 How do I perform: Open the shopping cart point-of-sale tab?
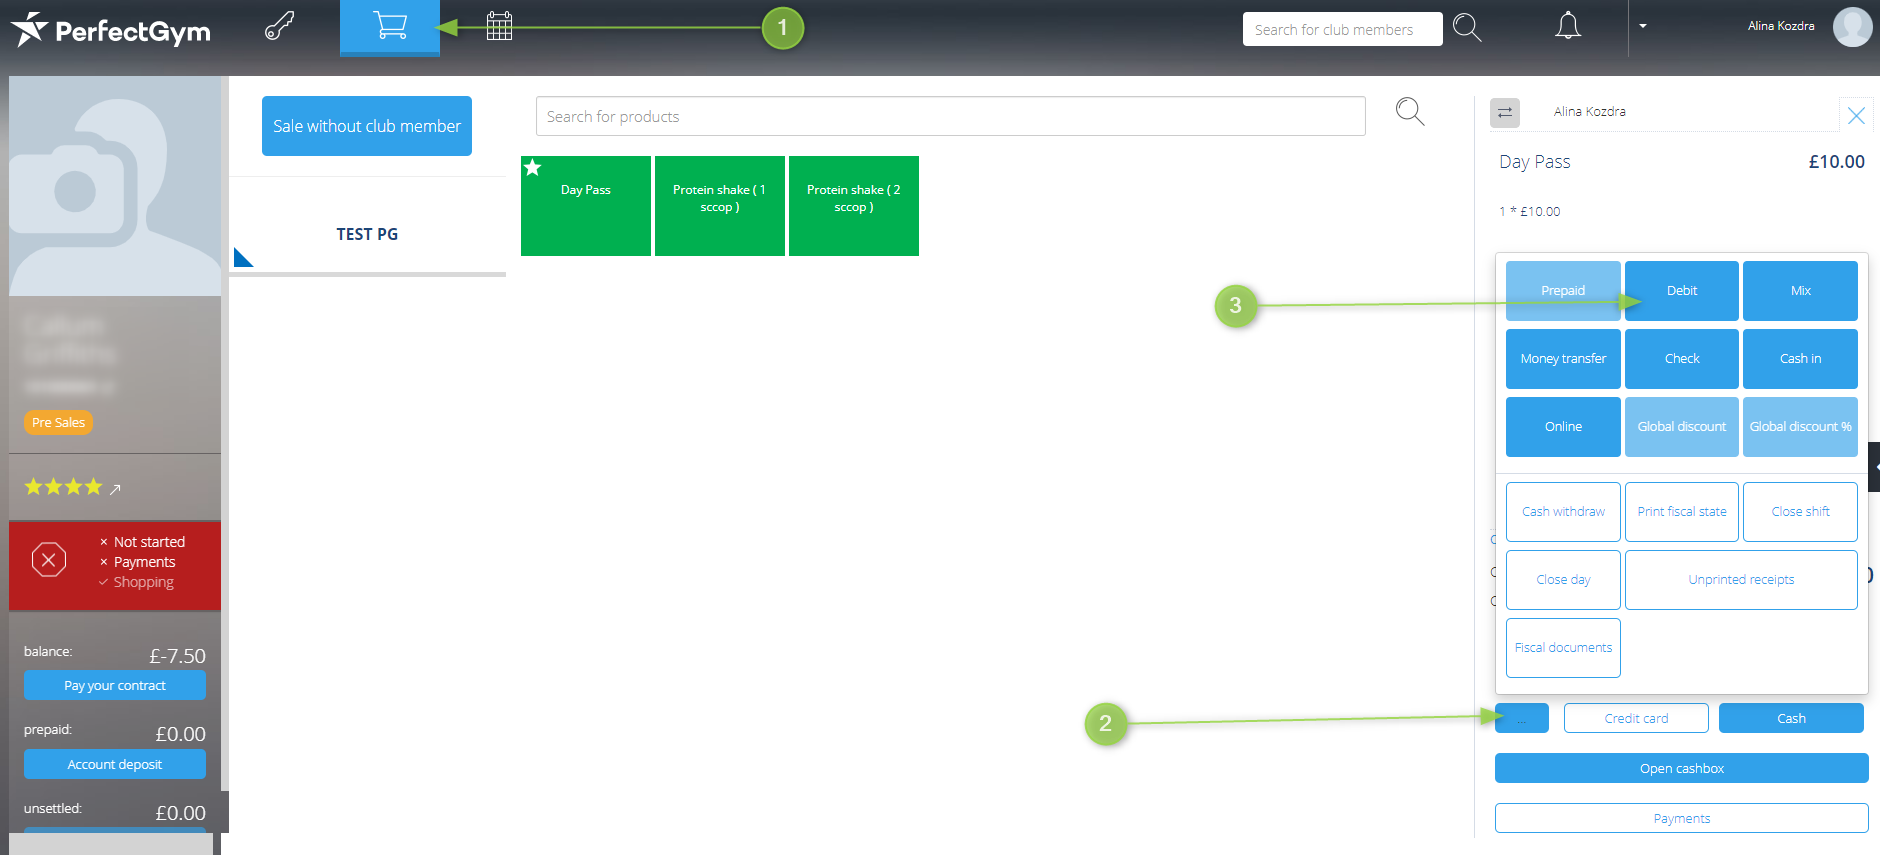point(389,26)
